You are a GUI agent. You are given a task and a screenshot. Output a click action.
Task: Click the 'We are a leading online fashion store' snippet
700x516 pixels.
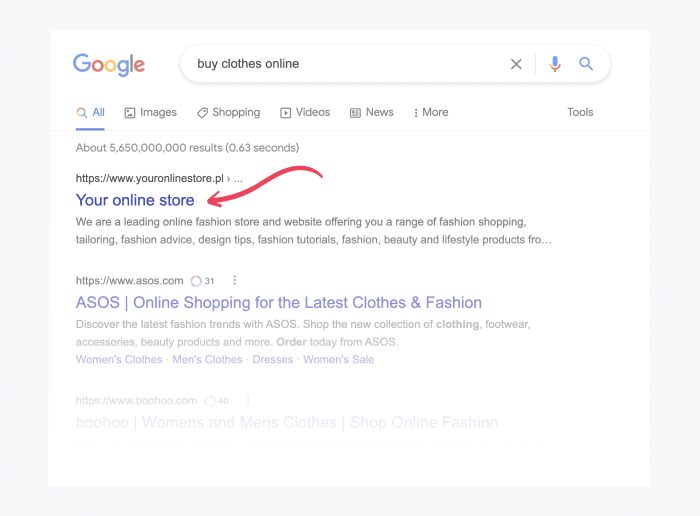pos(314,231)
